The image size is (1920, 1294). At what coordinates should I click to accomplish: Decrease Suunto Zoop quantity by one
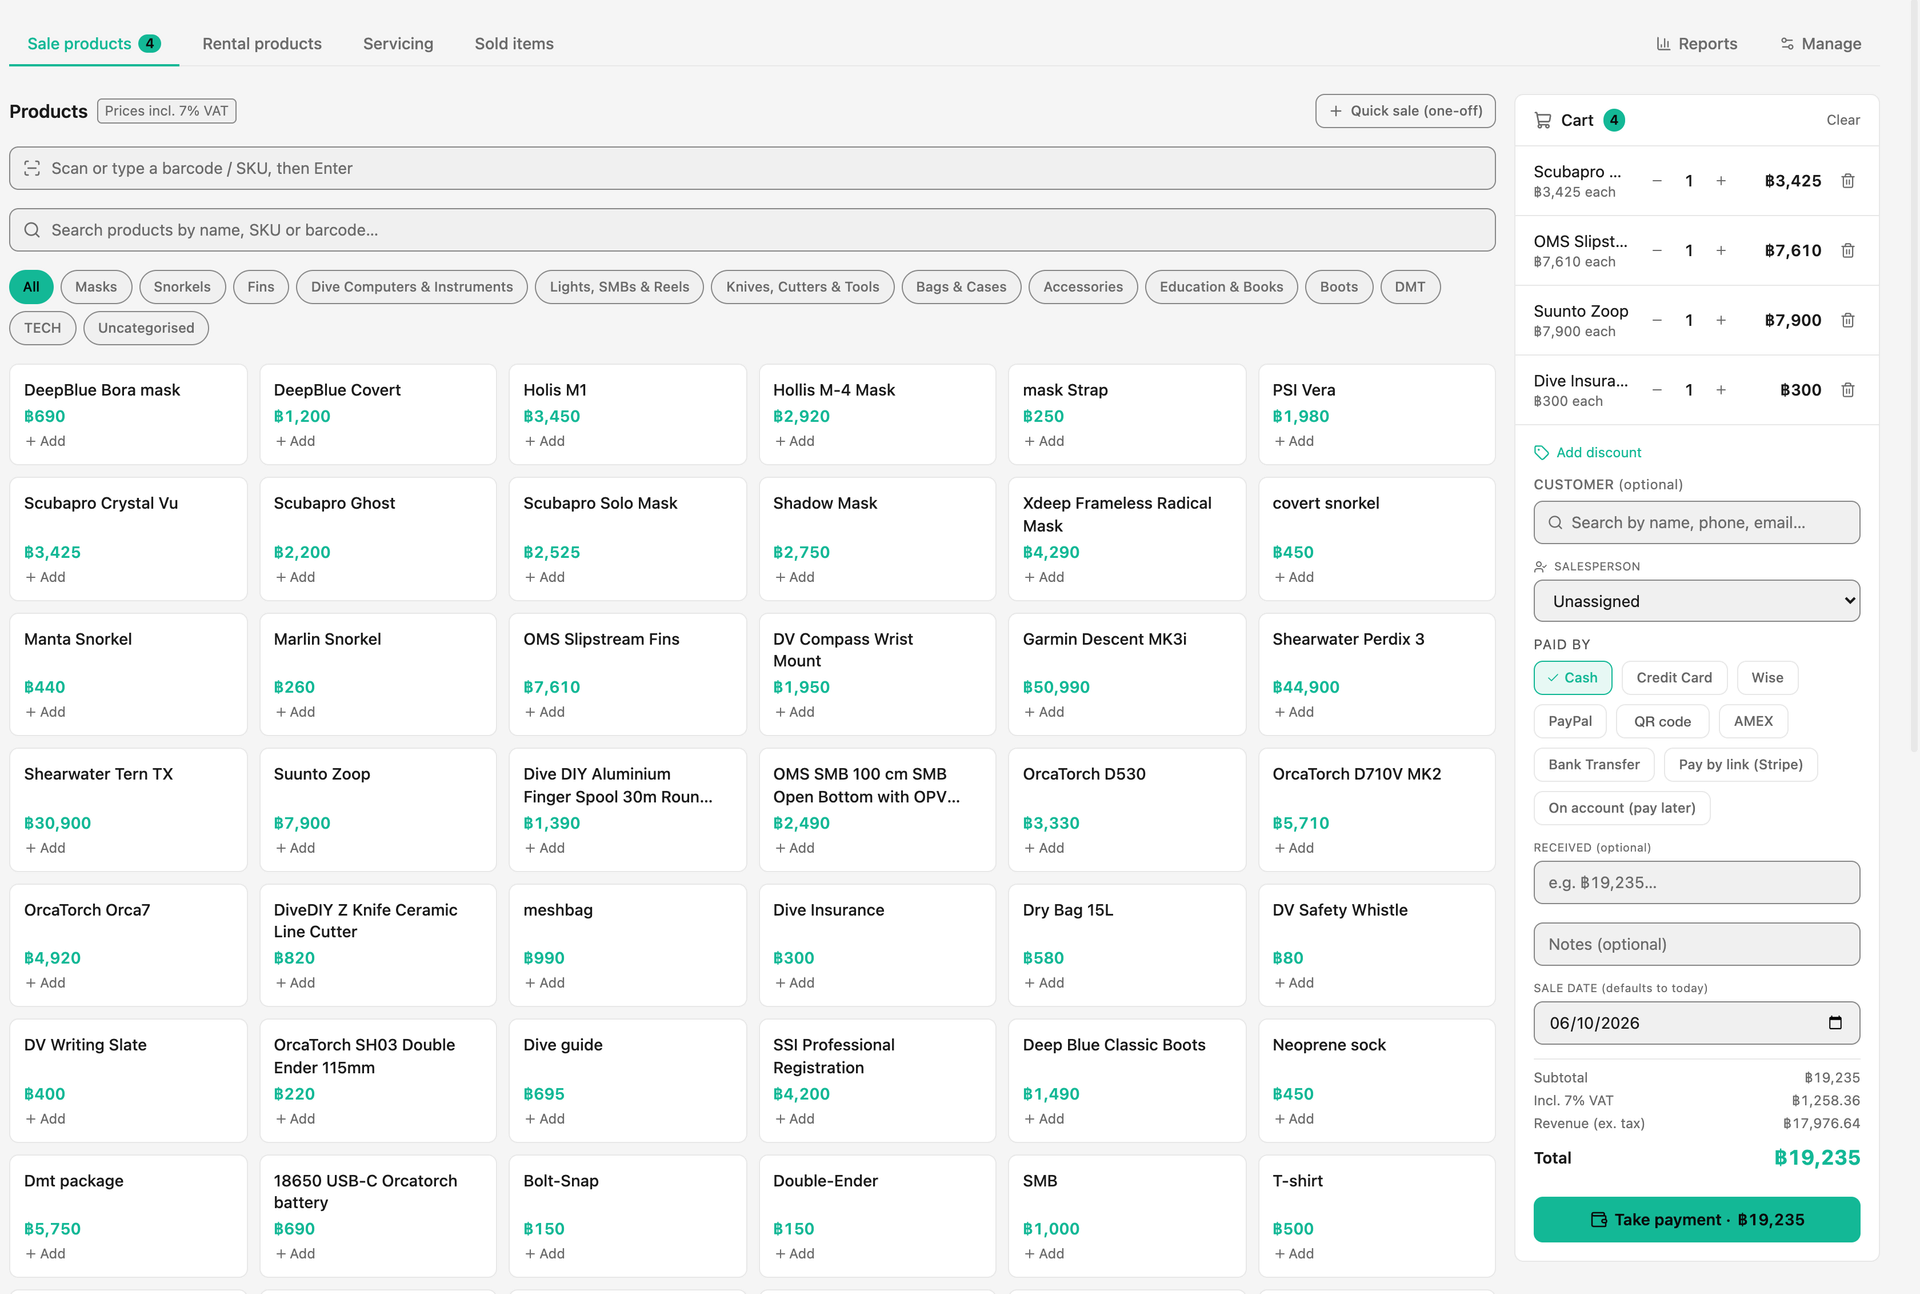click(x=1657, y=320)
